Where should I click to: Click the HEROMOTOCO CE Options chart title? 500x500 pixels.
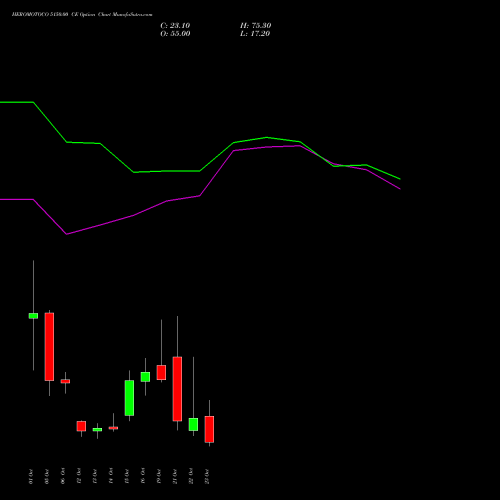pos(82,15)
